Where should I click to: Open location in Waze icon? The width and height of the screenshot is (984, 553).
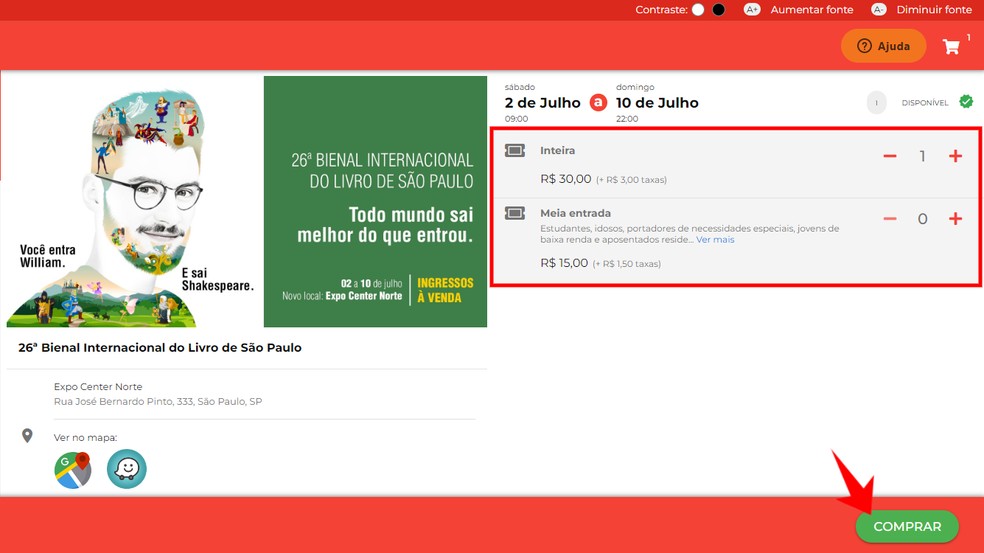coord(127,469)
